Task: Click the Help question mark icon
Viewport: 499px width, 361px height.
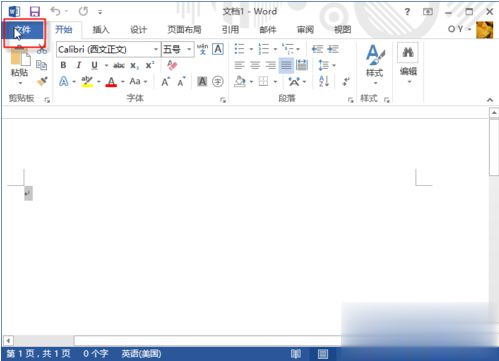Action: click(407, 12)
